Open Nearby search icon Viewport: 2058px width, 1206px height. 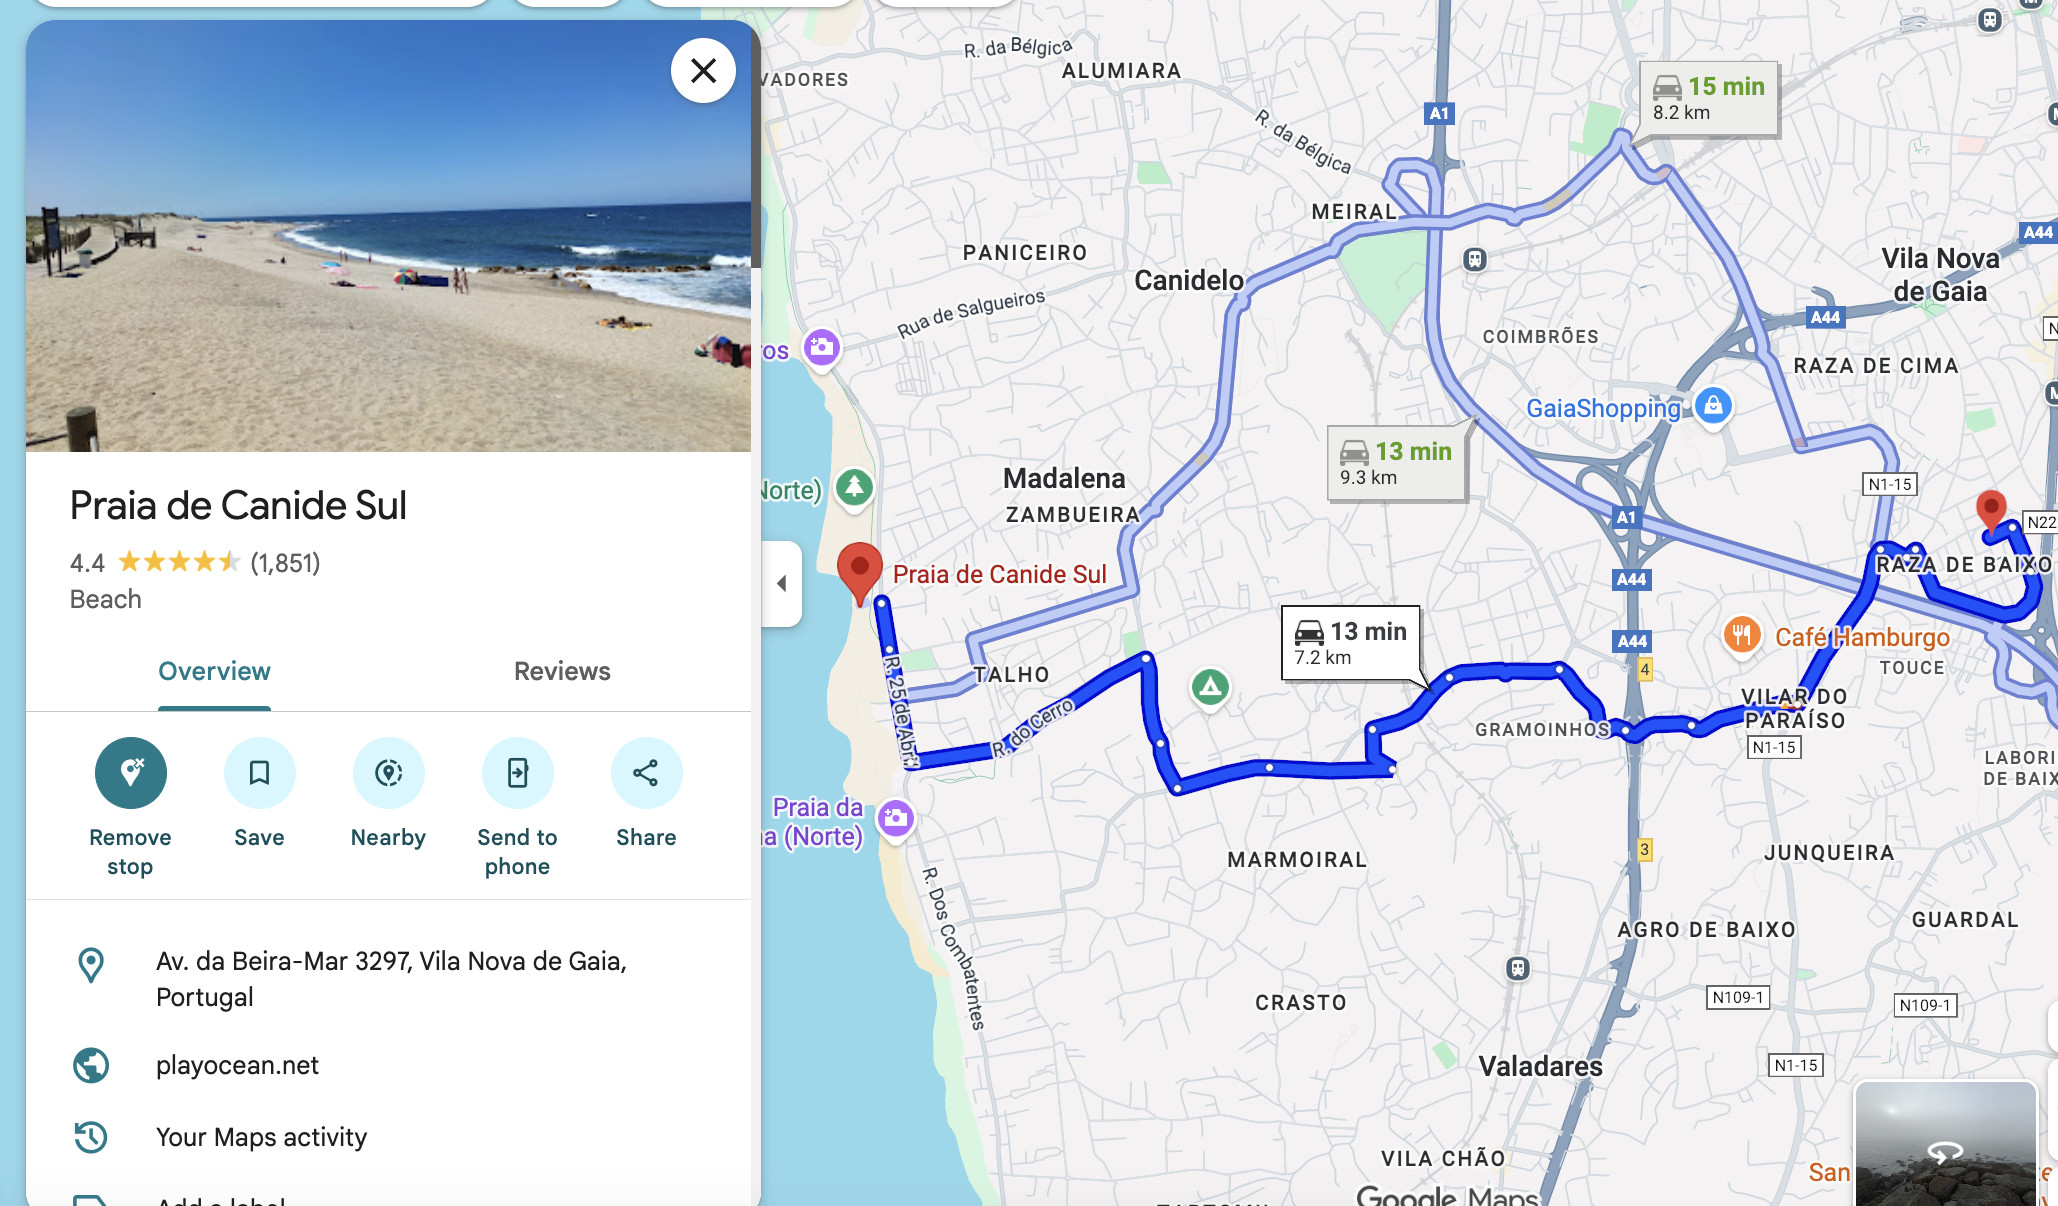(389, 773)
